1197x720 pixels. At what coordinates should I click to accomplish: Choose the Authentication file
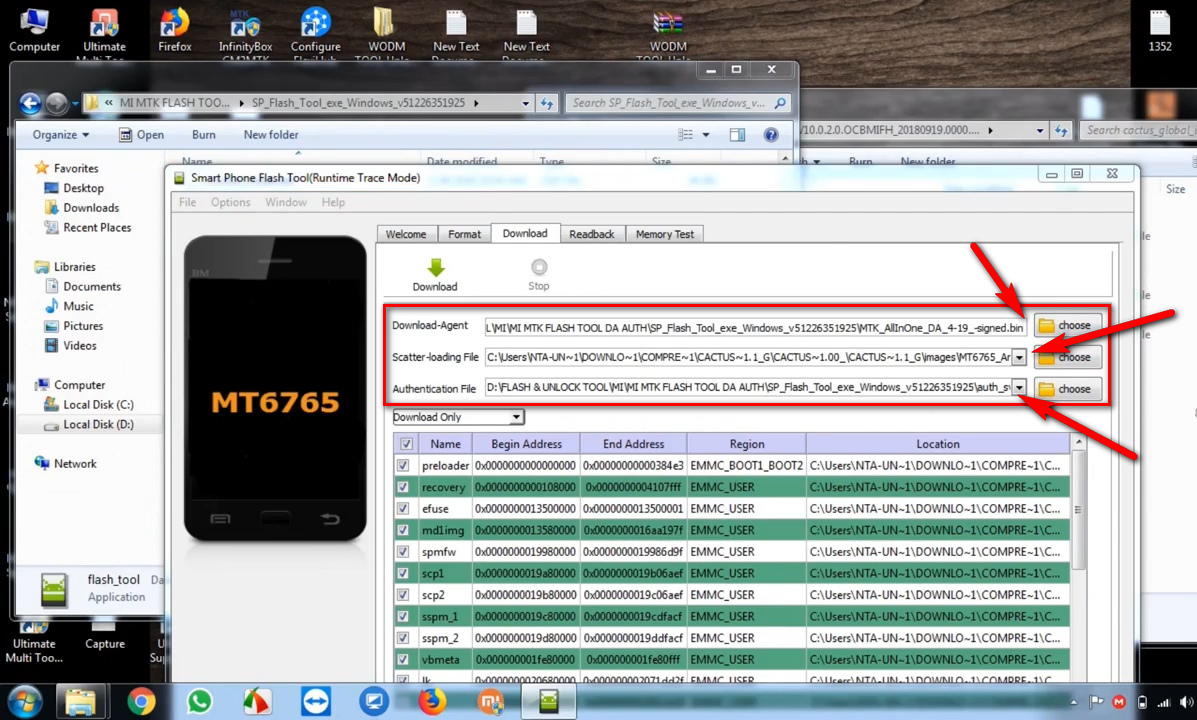tap(1067, 389)
